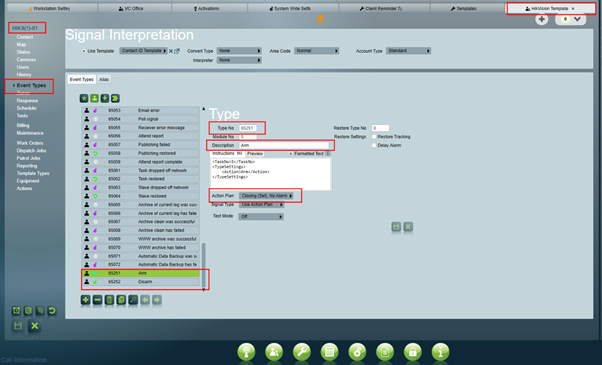Click the save icon in Type panel

[x=396, y=227]
